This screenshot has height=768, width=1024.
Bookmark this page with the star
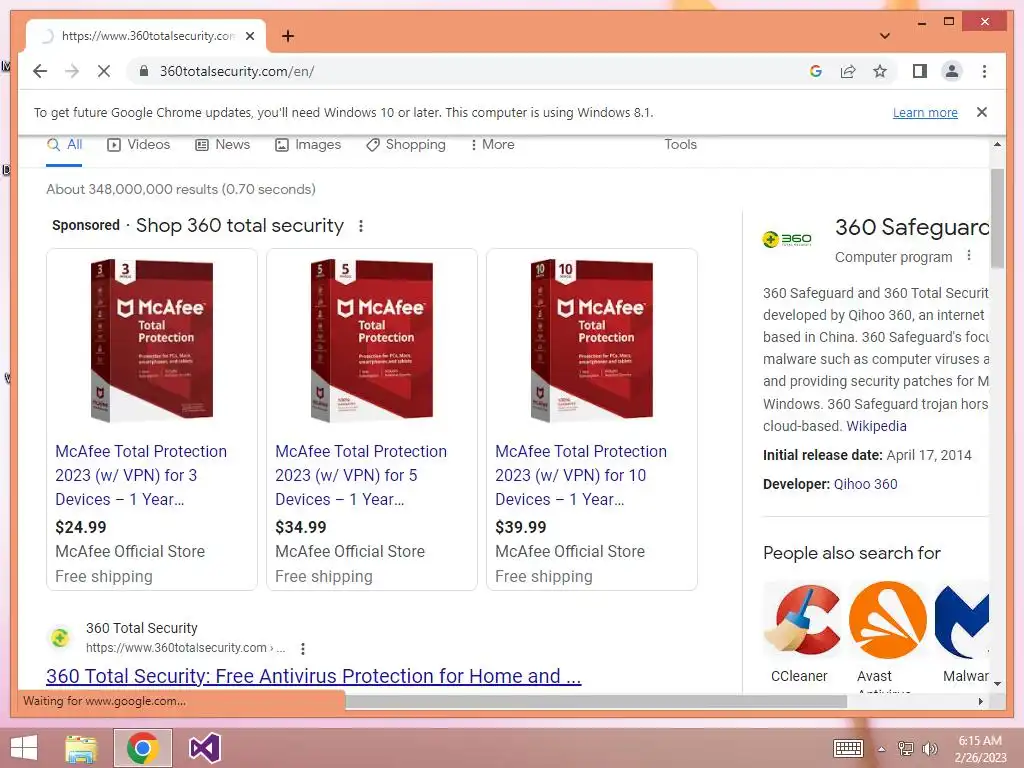pyautogui.click(x=880, y=71)
